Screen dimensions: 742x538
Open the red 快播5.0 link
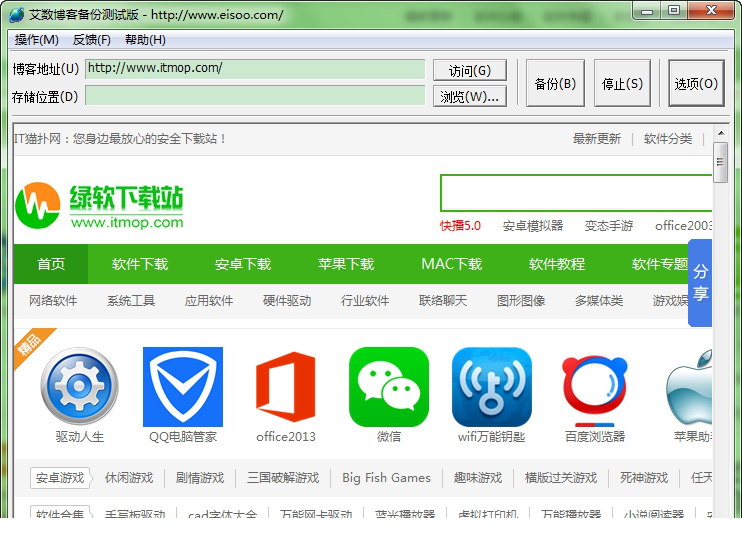pyautogui.click(x=460, y=226)
